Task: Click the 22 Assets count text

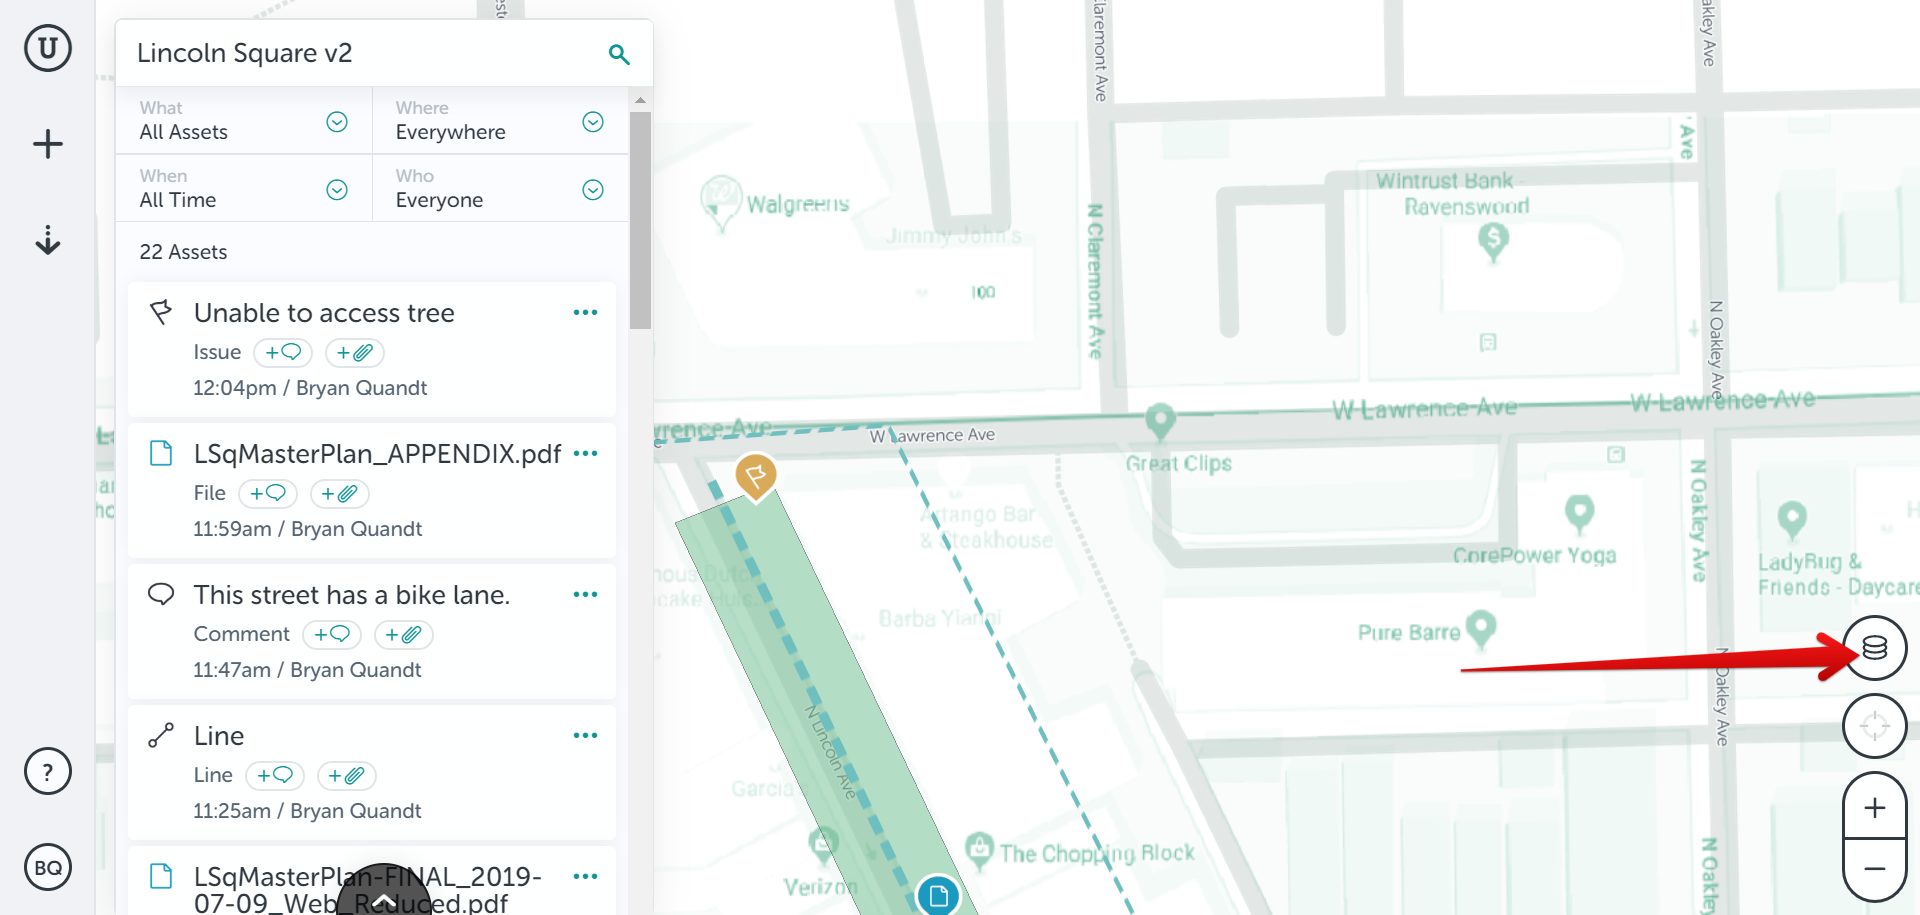Action: click(183, 252)
